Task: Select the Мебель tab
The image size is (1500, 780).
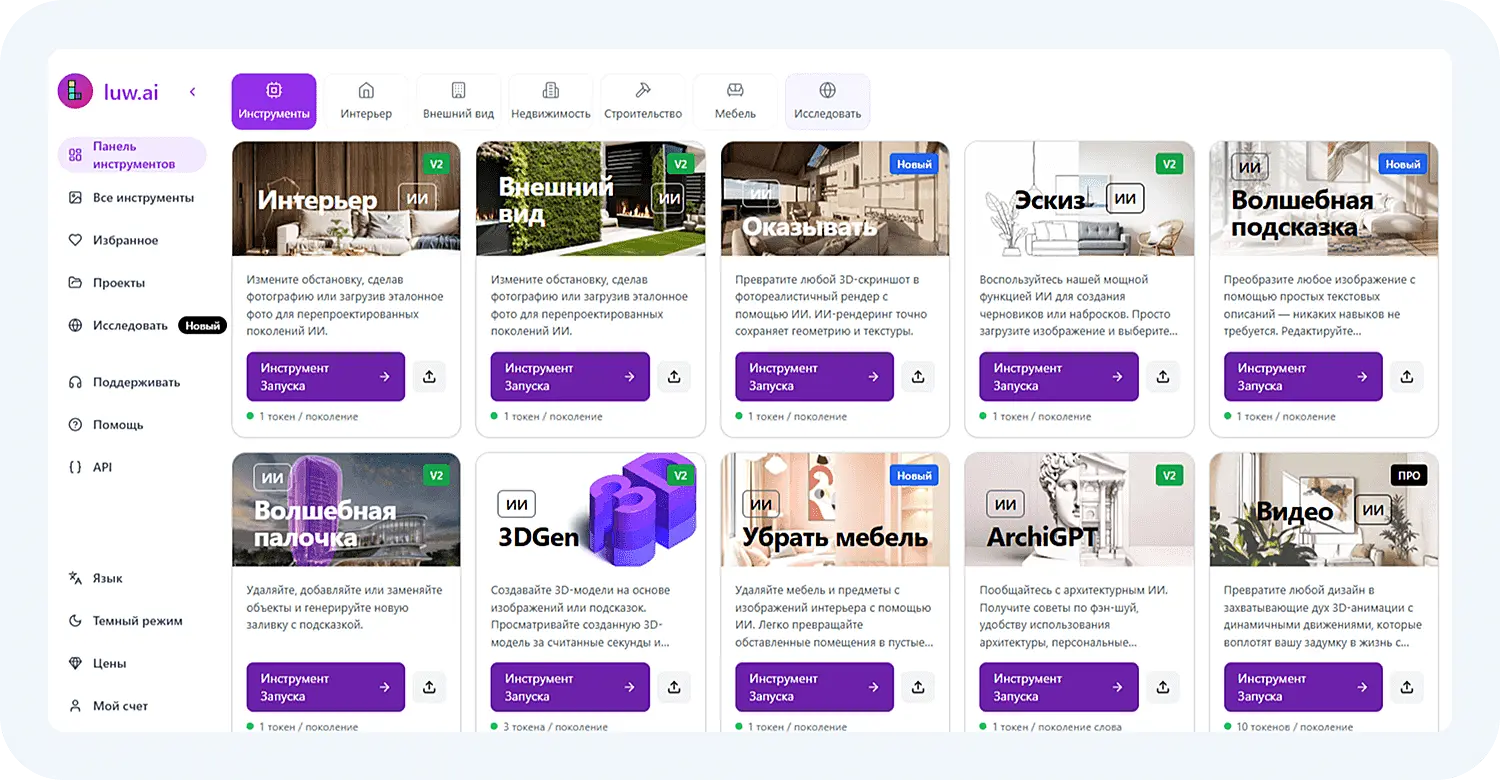Action: [x=735, y=101]
